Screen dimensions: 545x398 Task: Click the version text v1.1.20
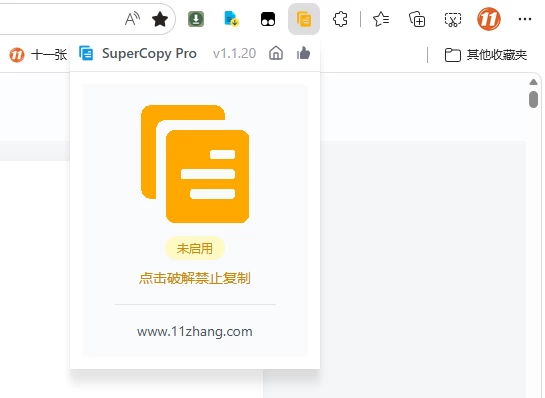tap(235, 54)
